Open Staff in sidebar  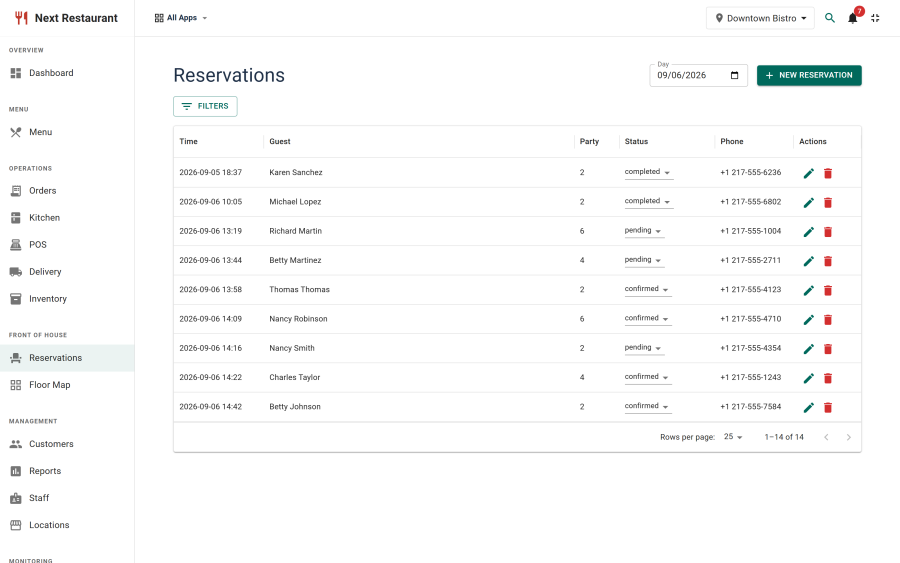tap(67, 498)
